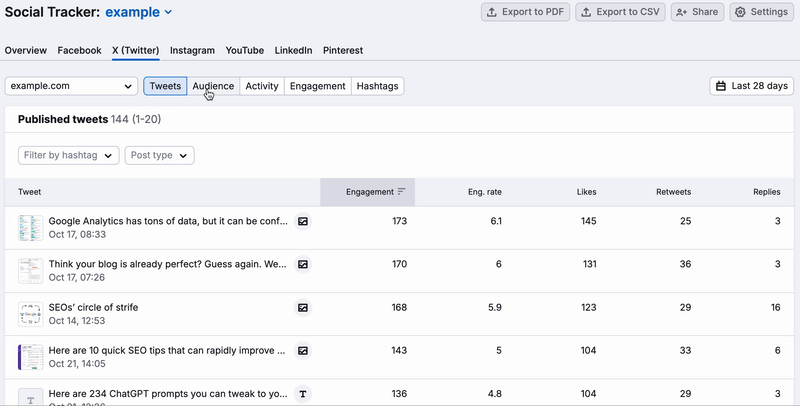800x406 pixels.
Task: Click the image post icon on 'SEOs' circle of strife'
Action: pos(303,308)
